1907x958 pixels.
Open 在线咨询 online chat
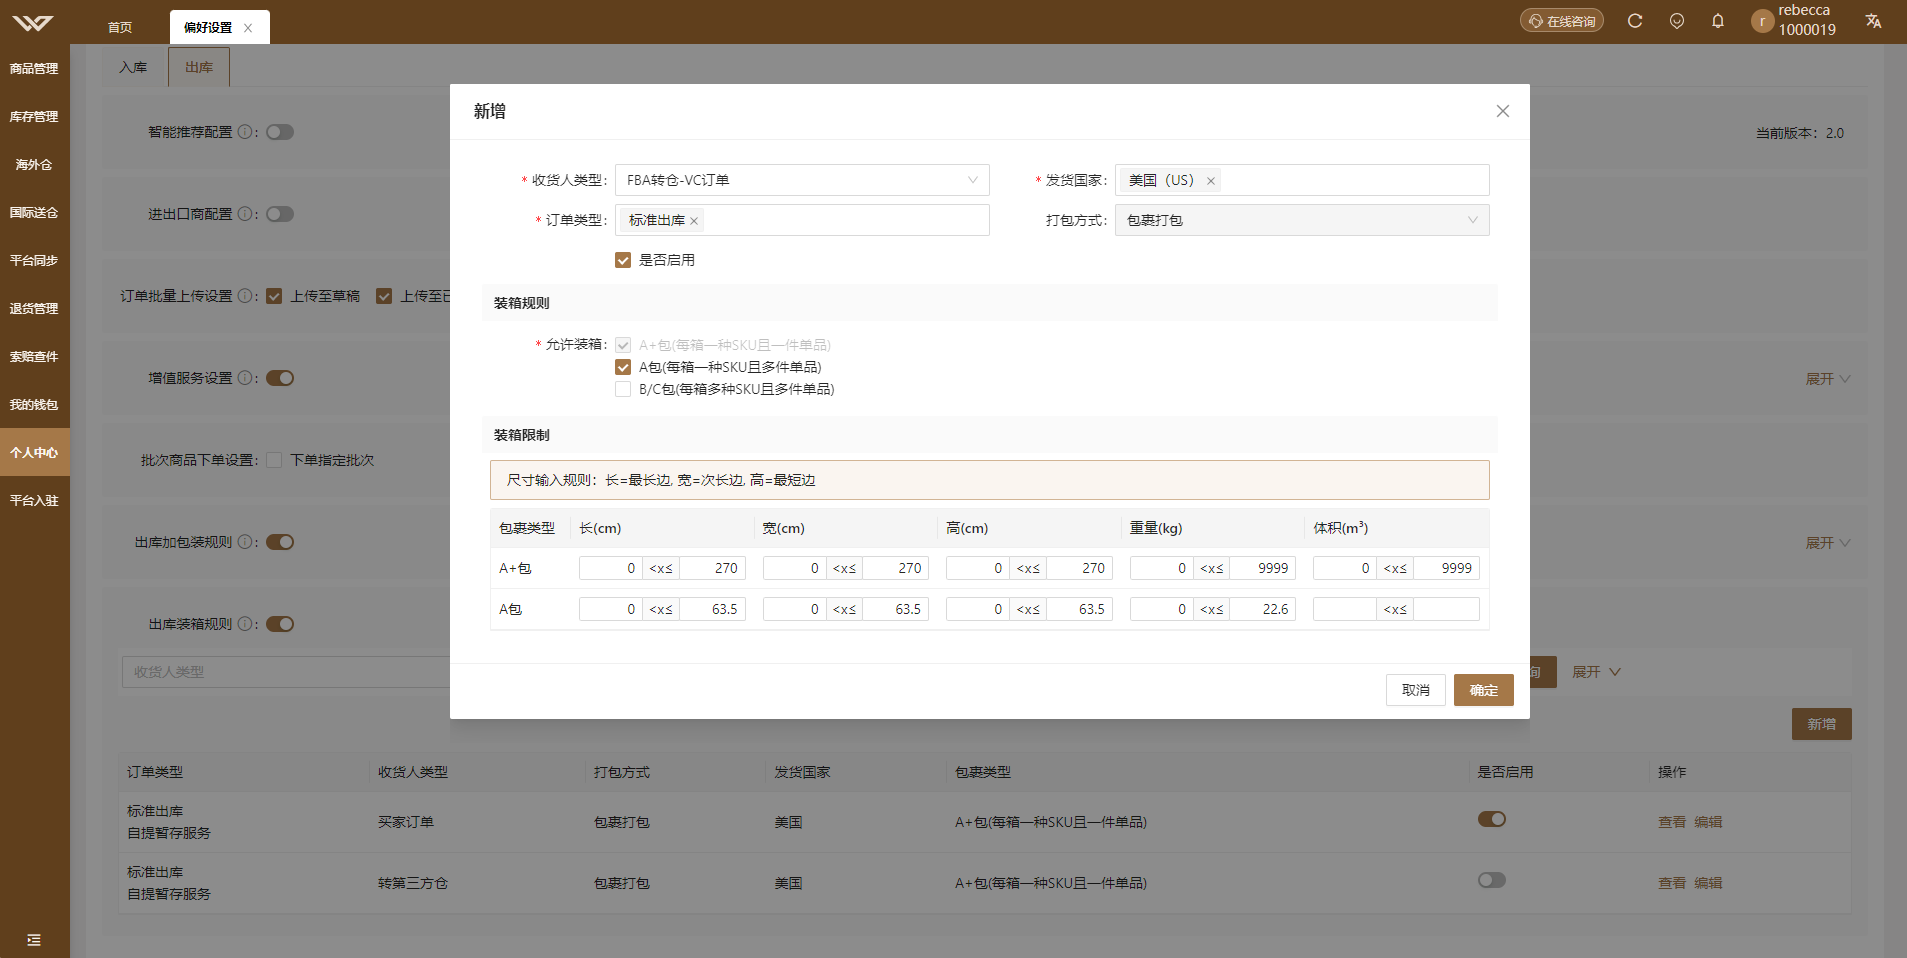coord(1562,21)
